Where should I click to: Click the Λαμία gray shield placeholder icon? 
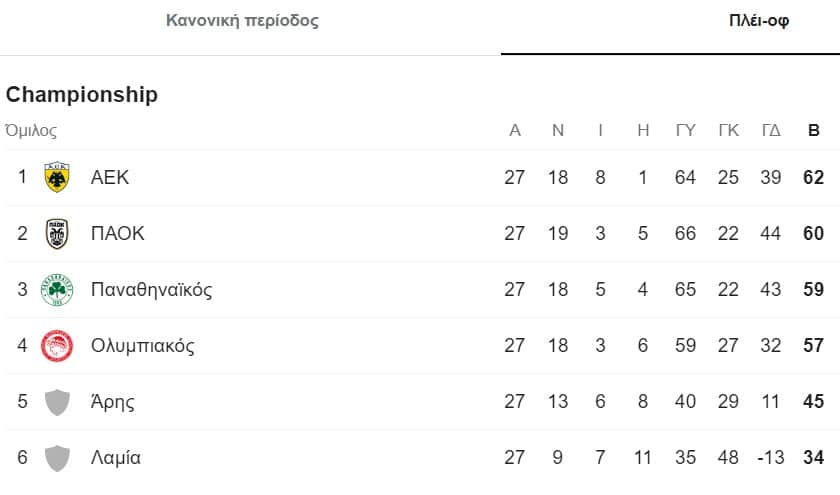[x=57, y=458]
